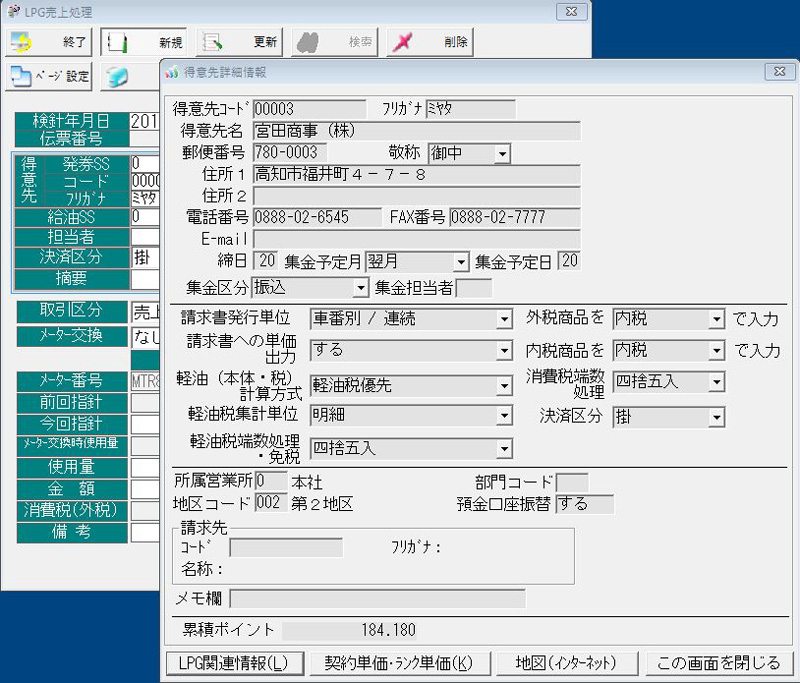Expand the 消費税端数処理 dropdown

pyautogui.click(x=715, y=382)
